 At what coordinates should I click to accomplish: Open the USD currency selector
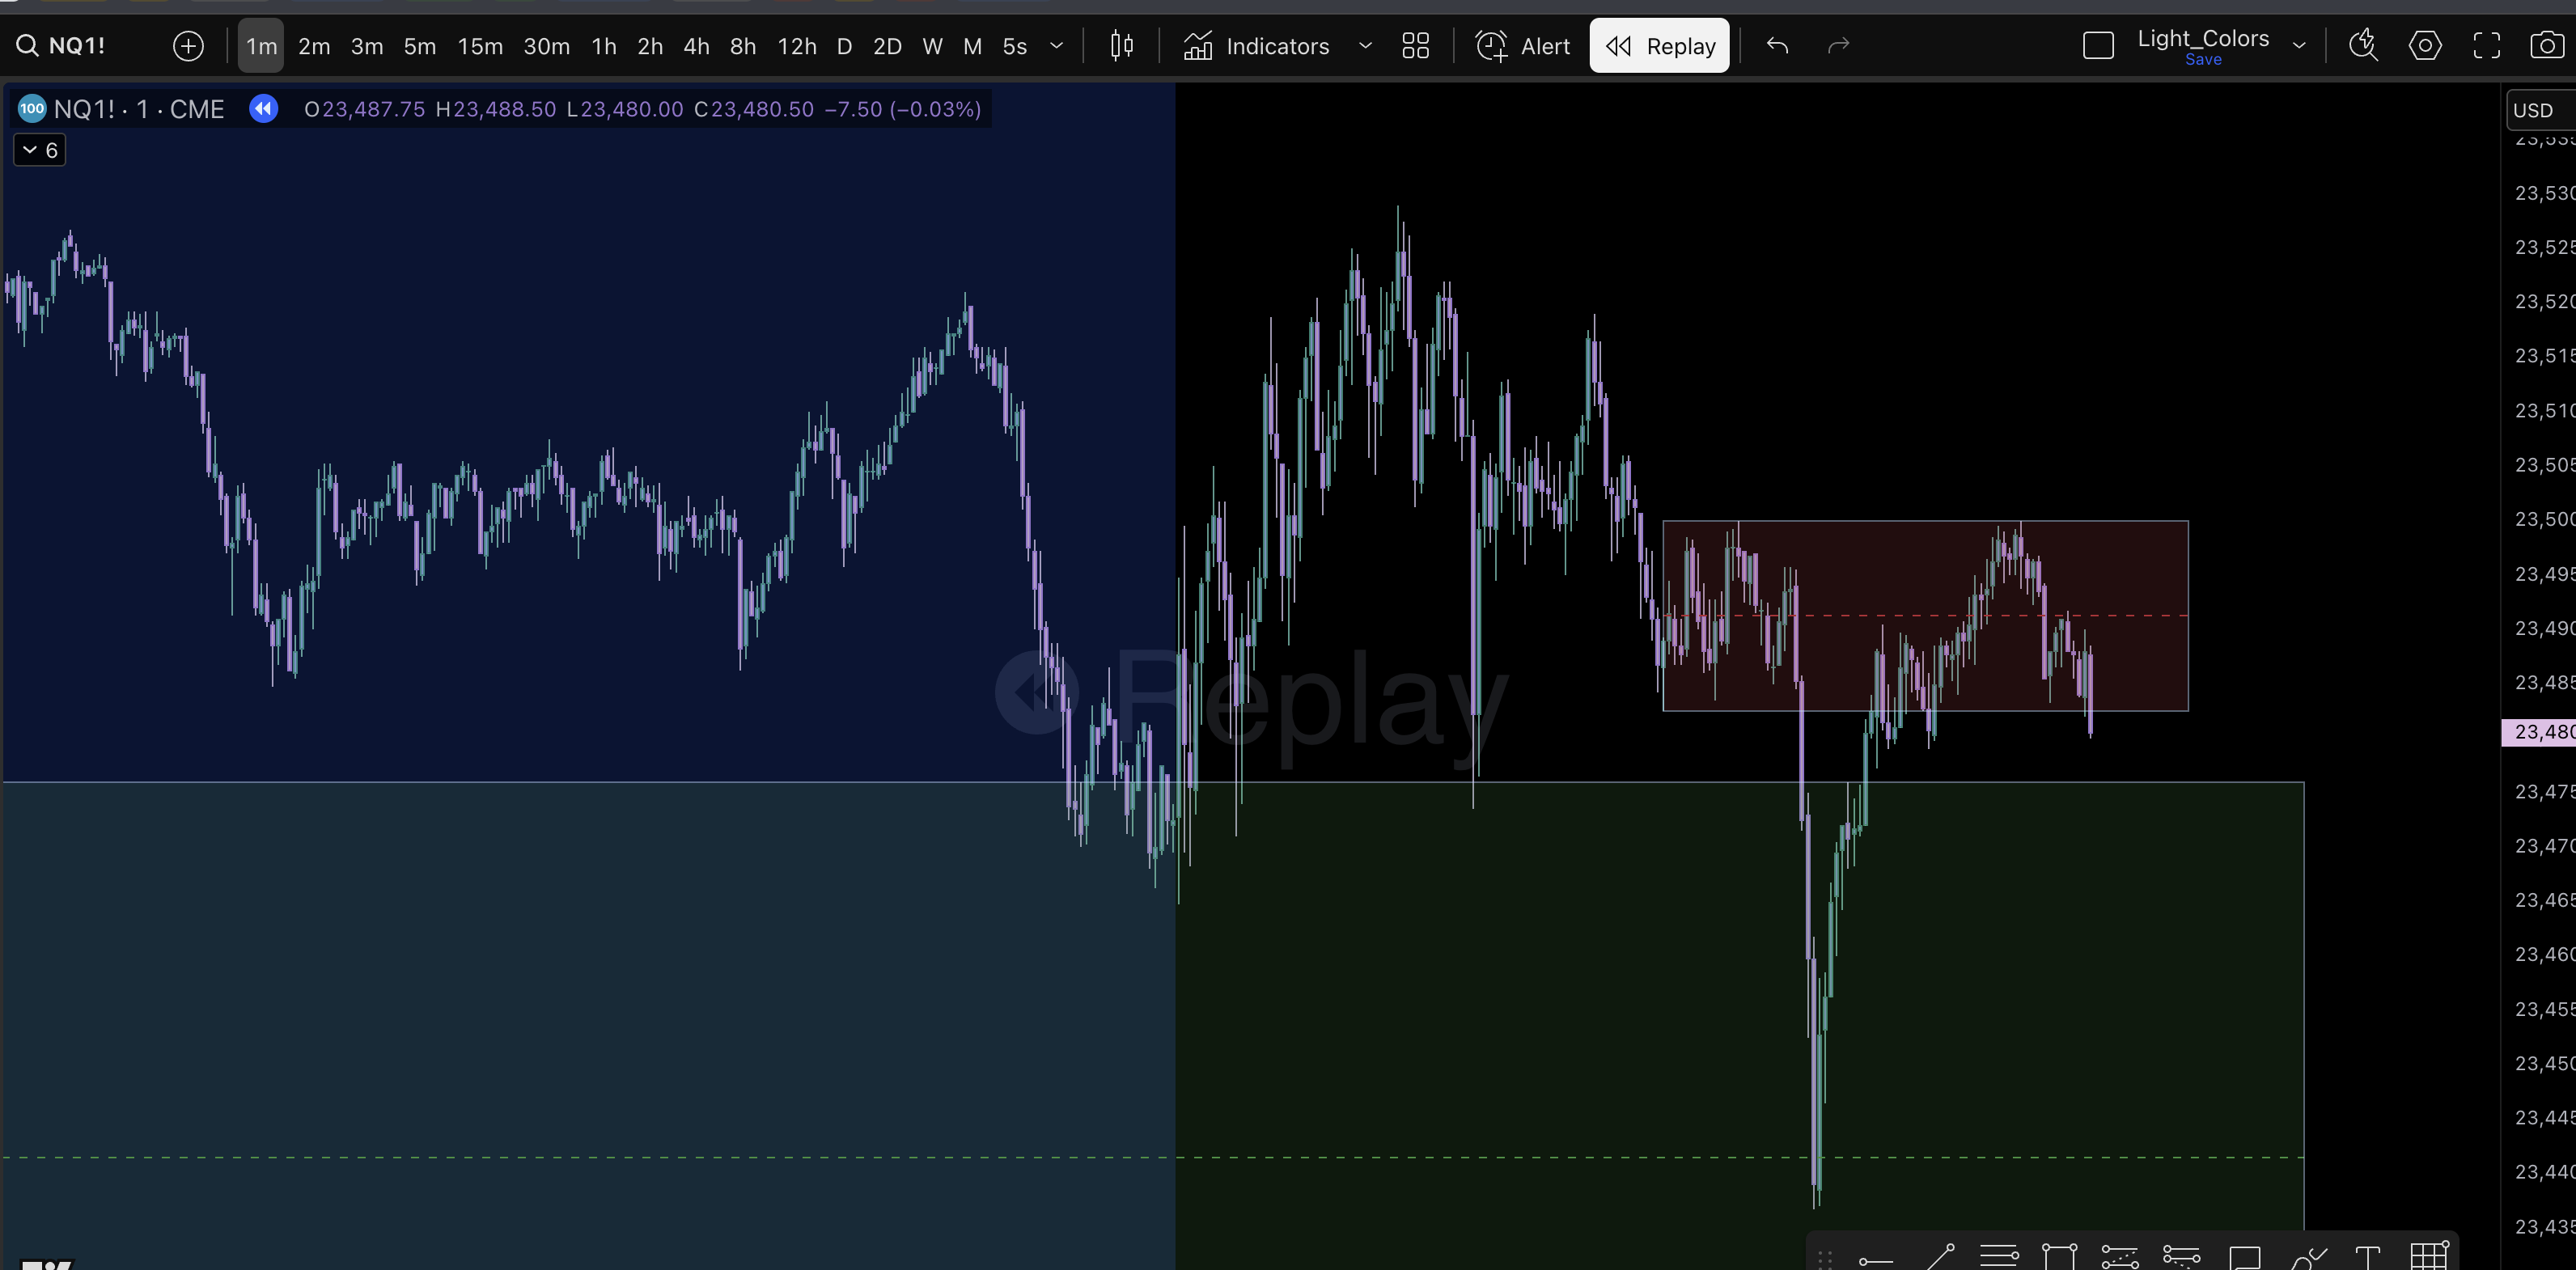coord(2540,110)
